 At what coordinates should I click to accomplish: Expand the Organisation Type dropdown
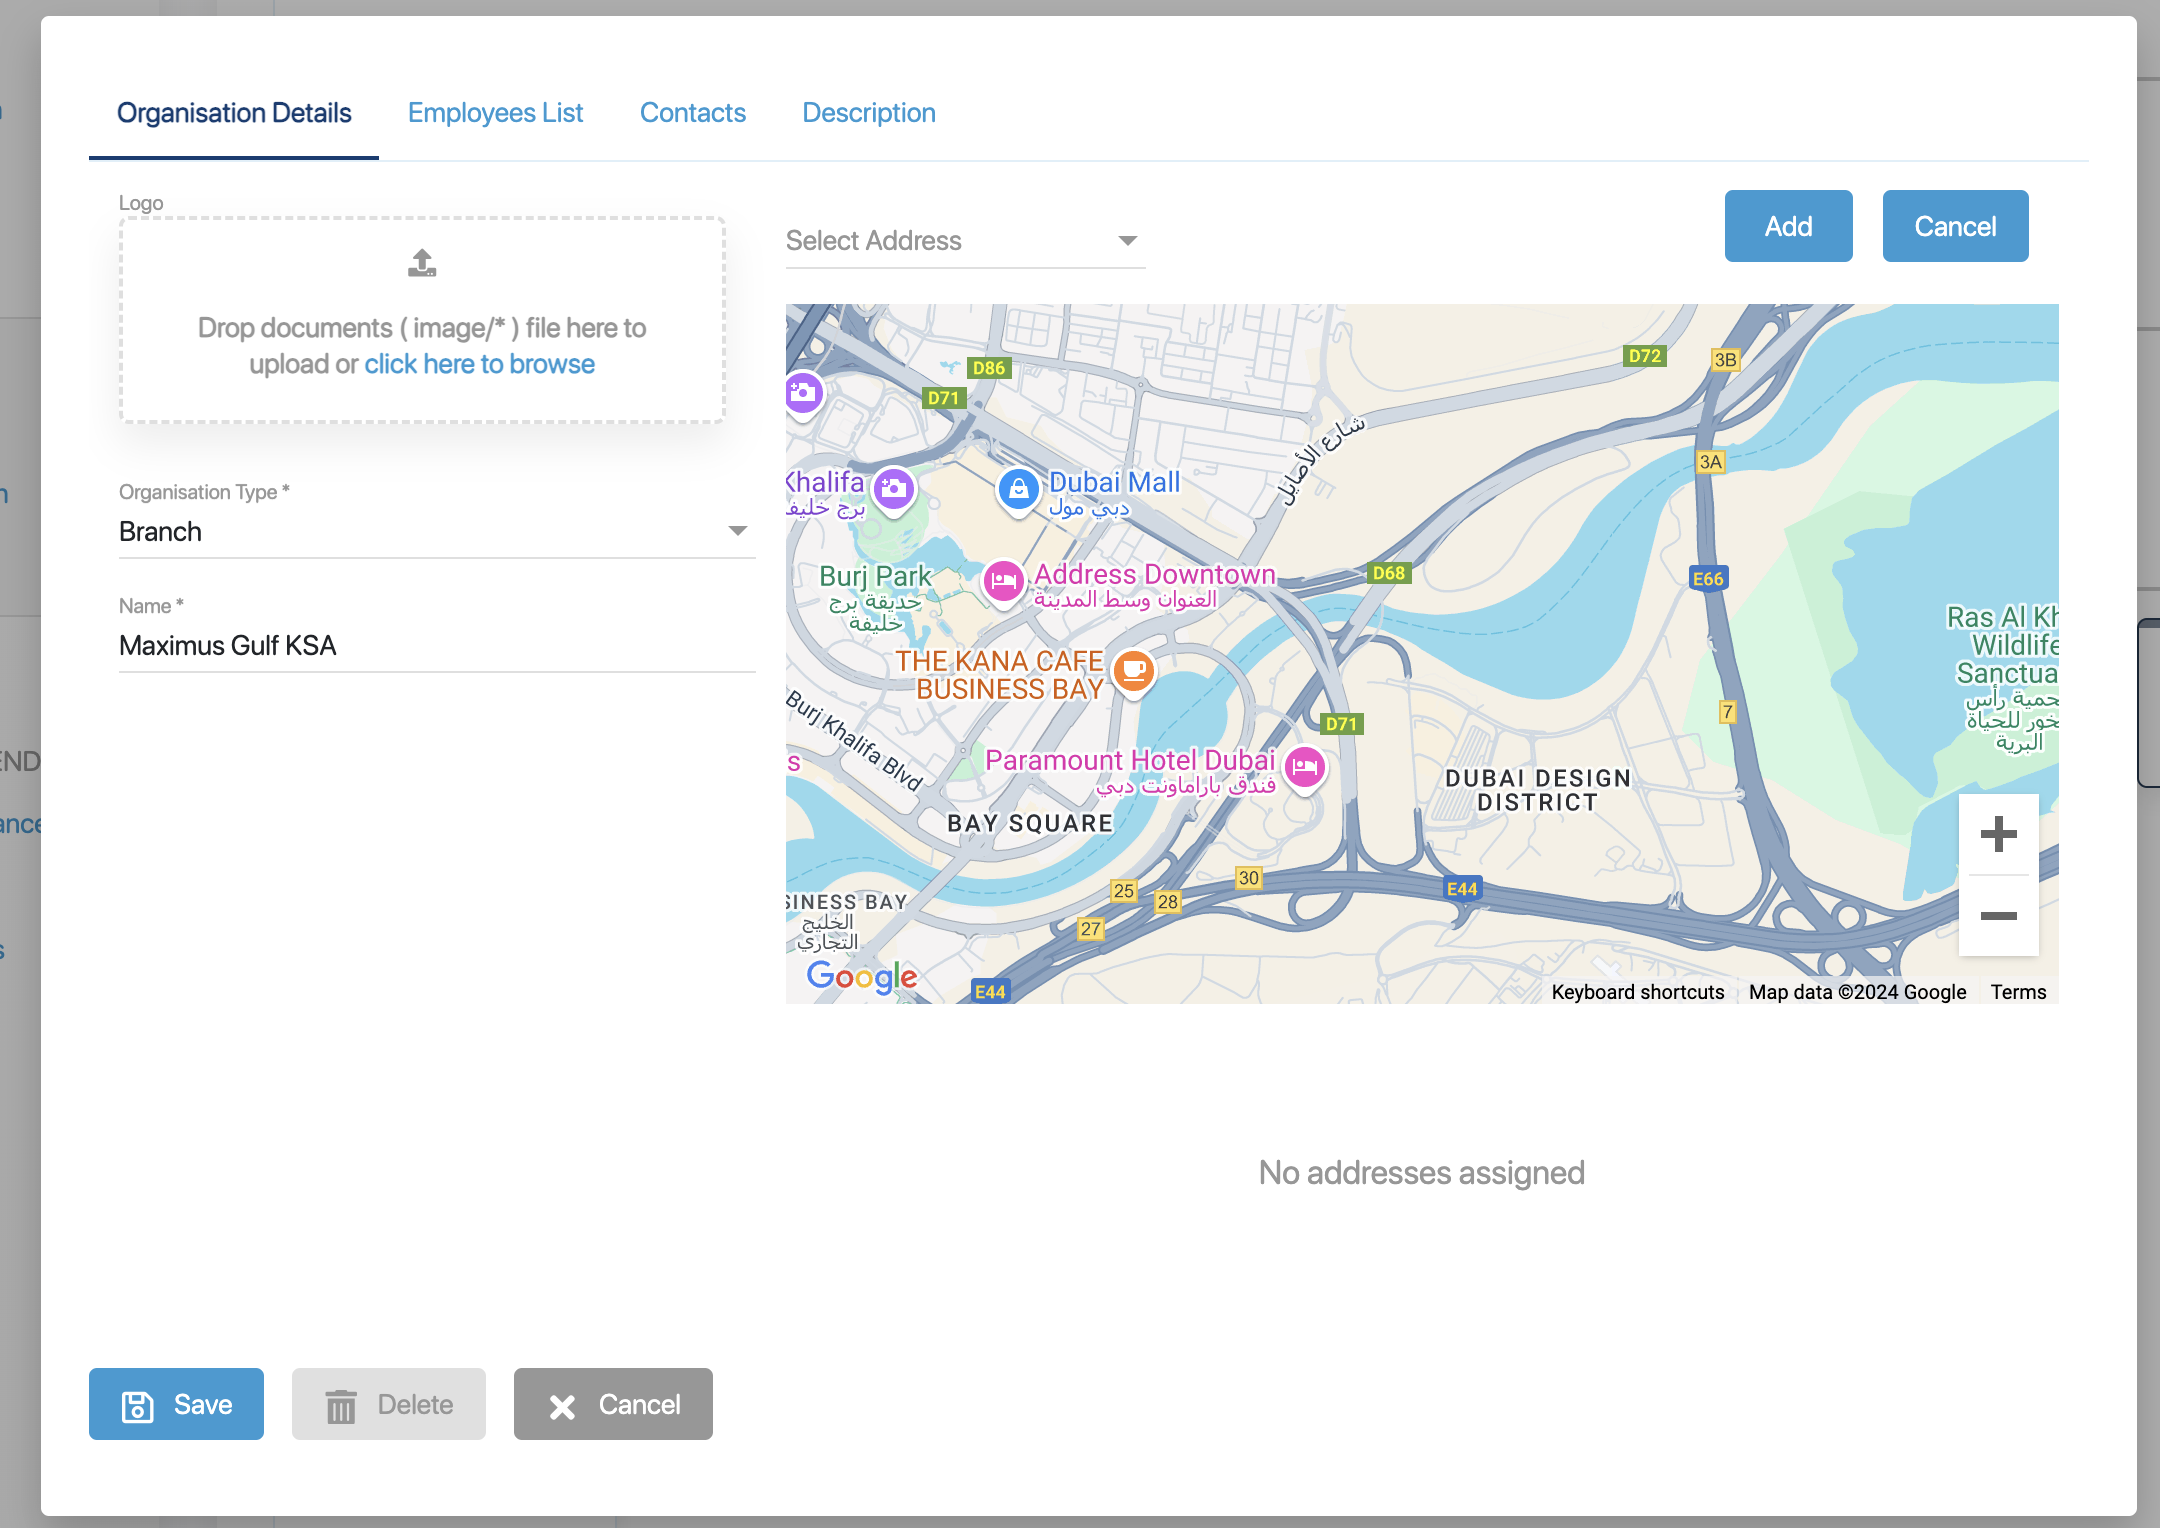pos(436,532)
